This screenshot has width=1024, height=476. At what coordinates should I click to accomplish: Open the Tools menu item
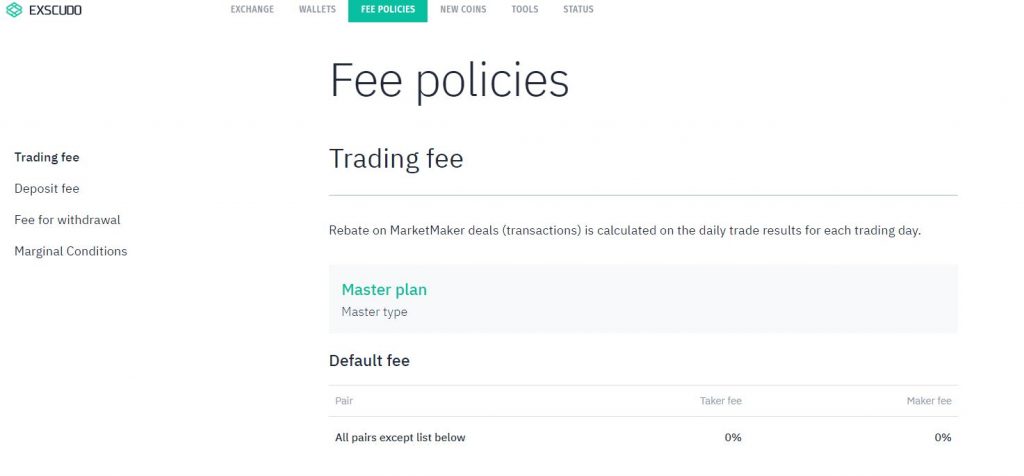coord(525,10)
